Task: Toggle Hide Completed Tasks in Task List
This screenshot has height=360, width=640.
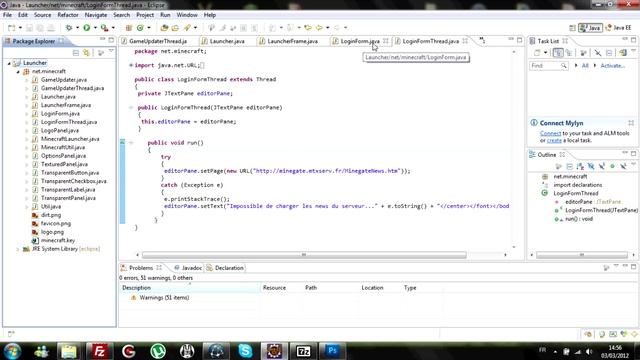Action: point(598,53)
